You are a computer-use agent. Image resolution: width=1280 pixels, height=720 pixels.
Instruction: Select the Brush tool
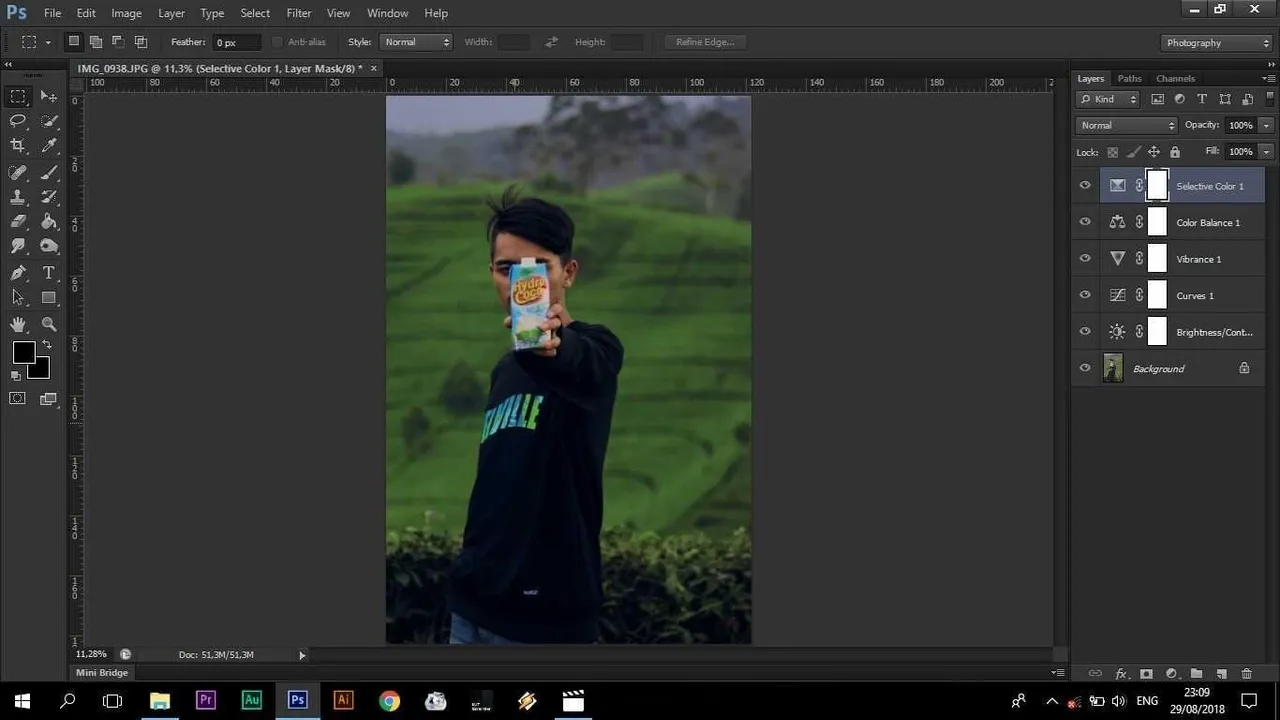pos(48,173)
